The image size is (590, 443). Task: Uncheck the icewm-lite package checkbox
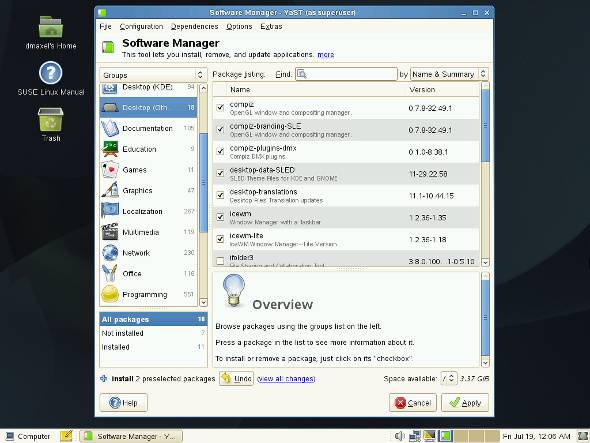point(220,239)
